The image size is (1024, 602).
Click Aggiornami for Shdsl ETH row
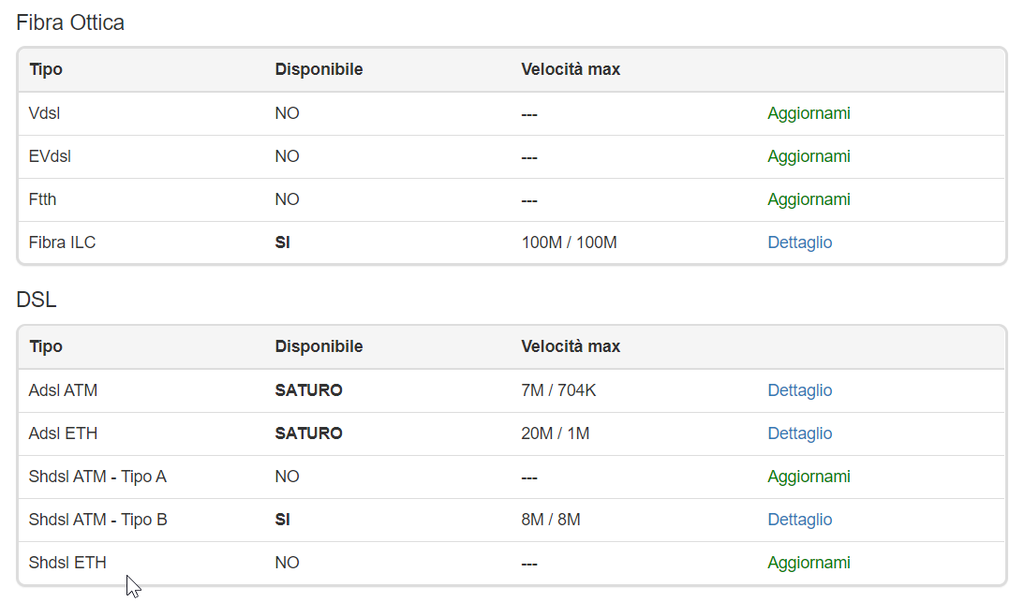click(x=808, y=563)
